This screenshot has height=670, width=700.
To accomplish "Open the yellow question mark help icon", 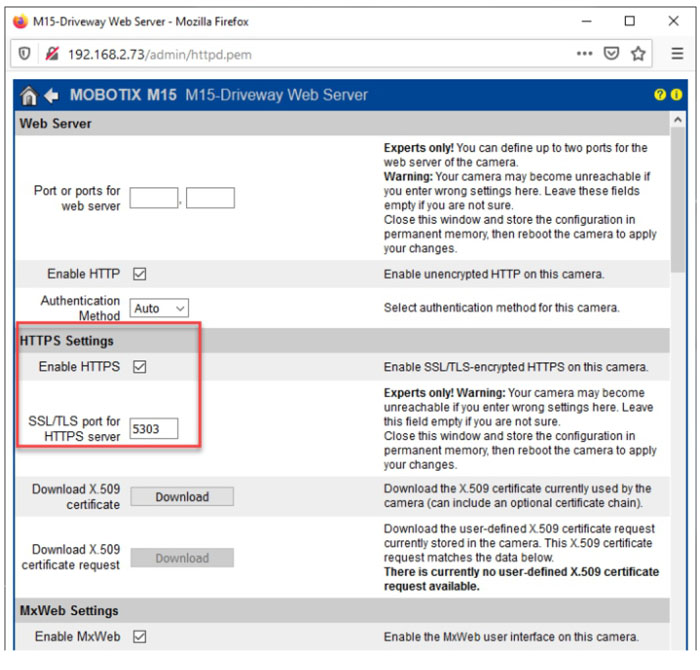I will pyautogui.click(x=660, y=95).
